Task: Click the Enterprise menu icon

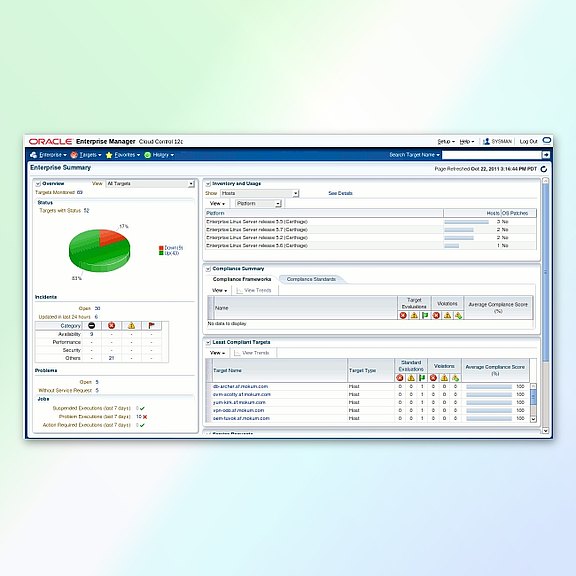Action: [34, 155]
